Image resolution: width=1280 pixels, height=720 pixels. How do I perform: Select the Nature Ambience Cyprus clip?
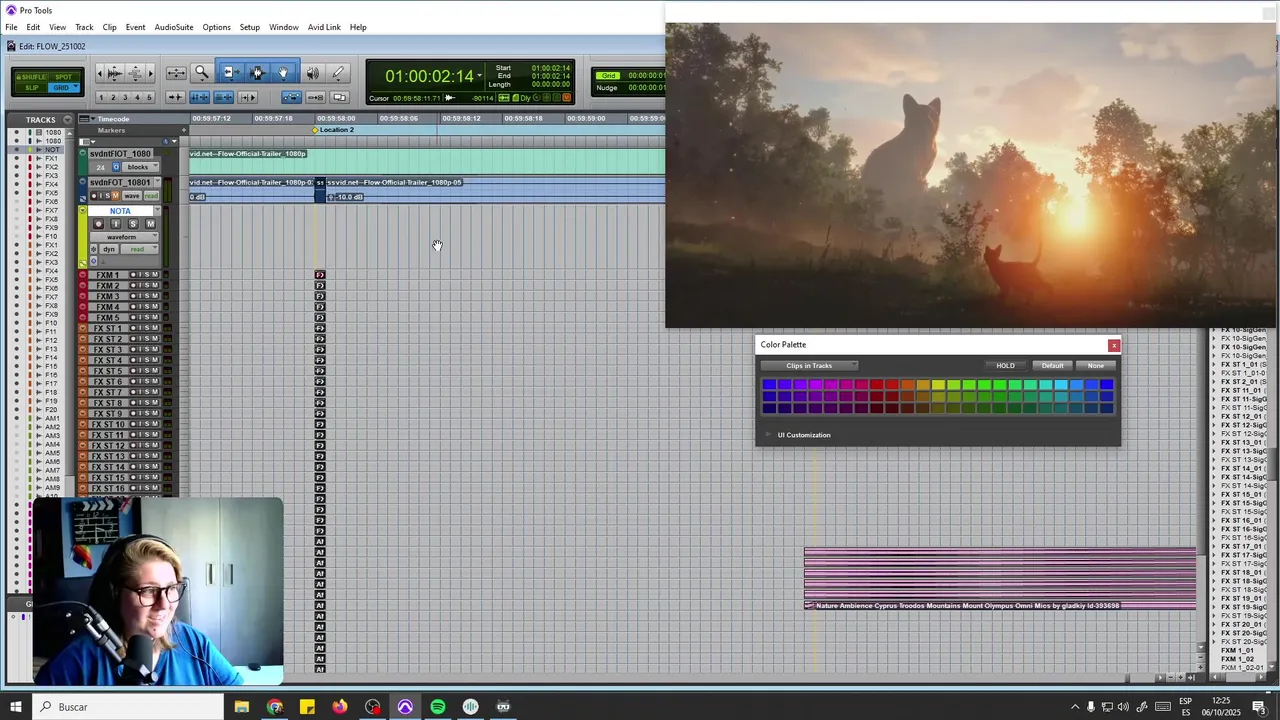(x=1000, y=578)
